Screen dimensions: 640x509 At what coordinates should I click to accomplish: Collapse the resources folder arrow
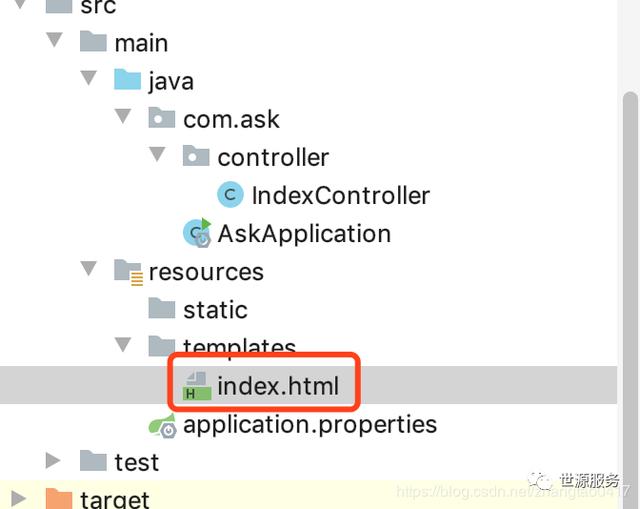click(89, 271)
